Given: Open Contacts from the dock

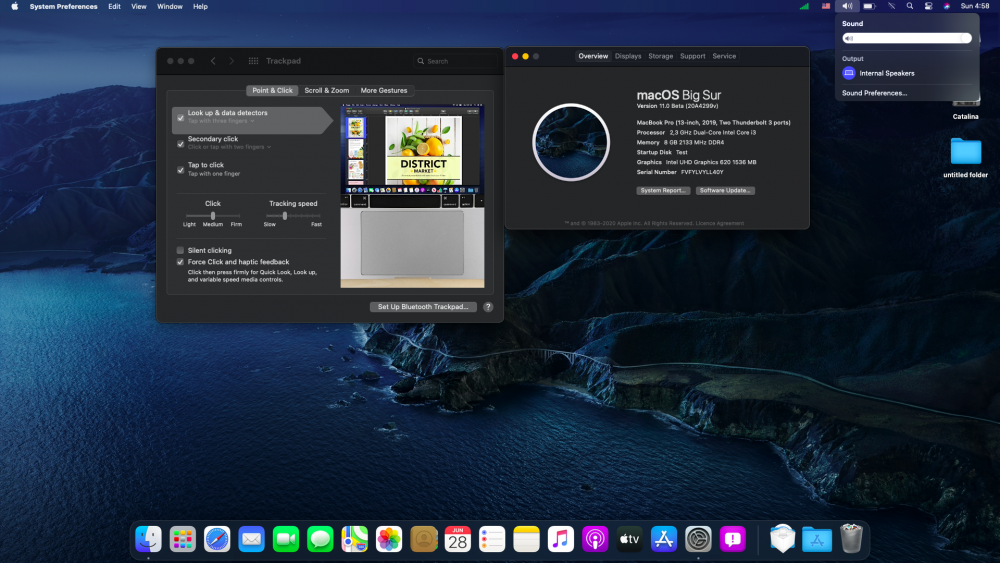Looking at the screenshot, I should [423, 539].
